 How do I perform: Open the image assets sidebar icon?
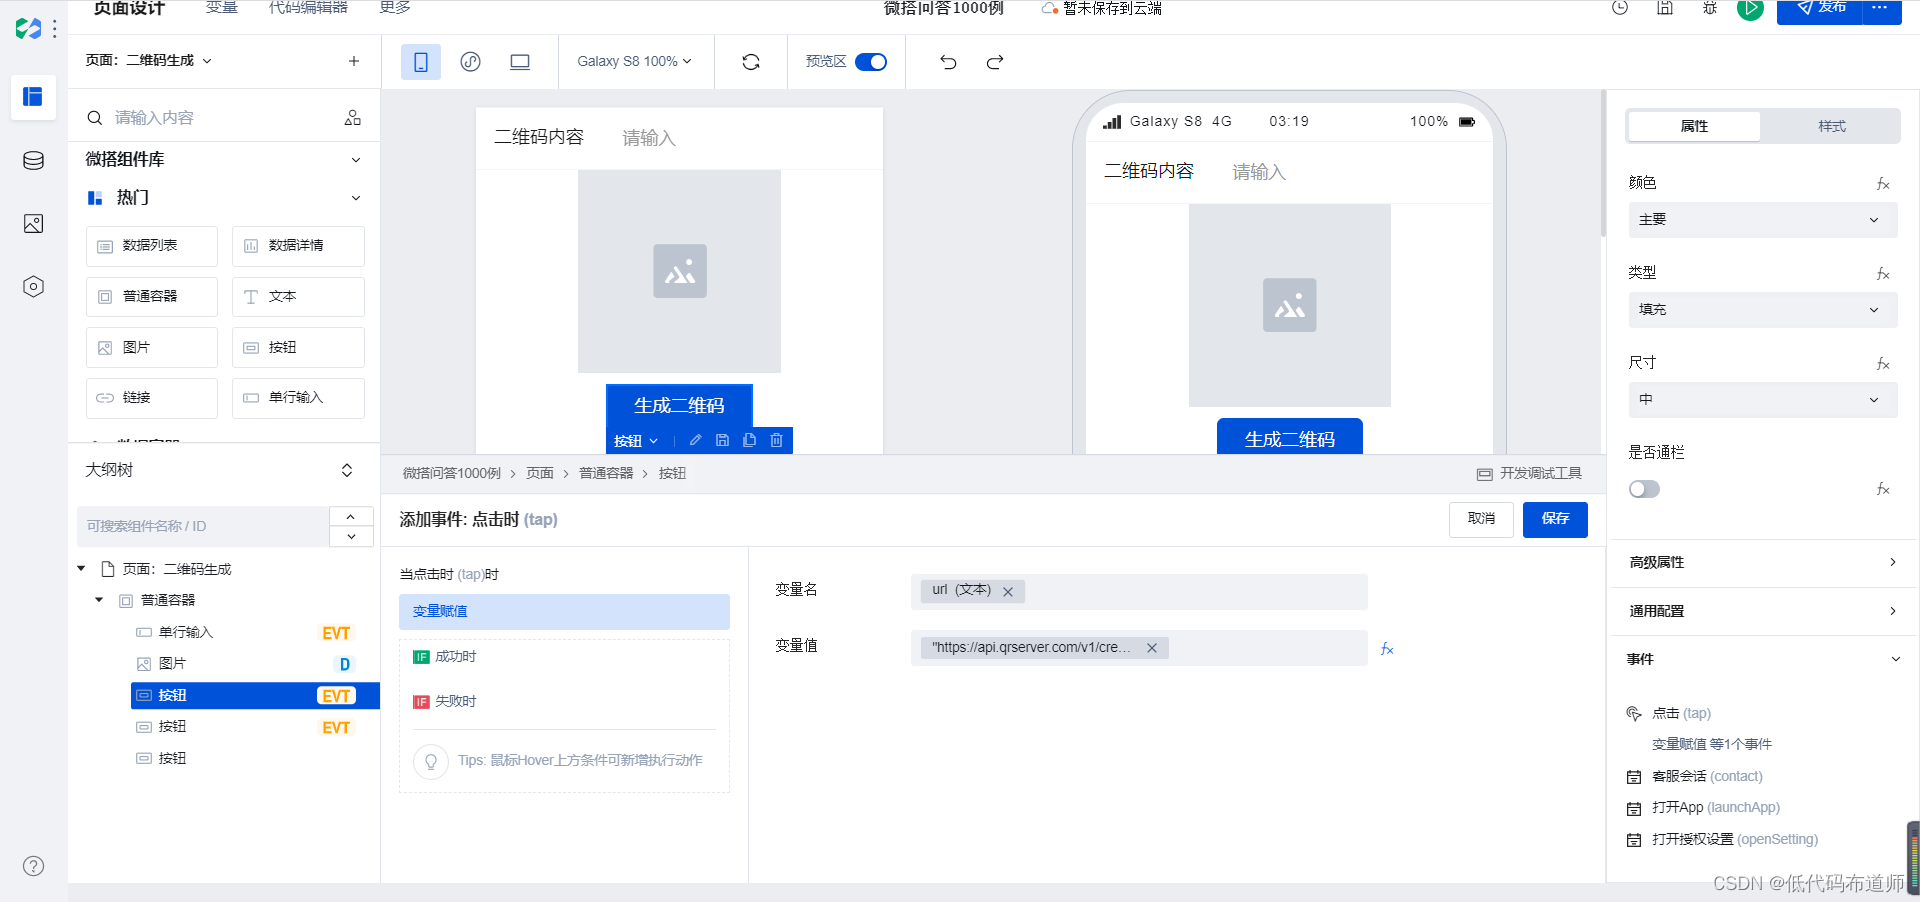coord(33,224)
